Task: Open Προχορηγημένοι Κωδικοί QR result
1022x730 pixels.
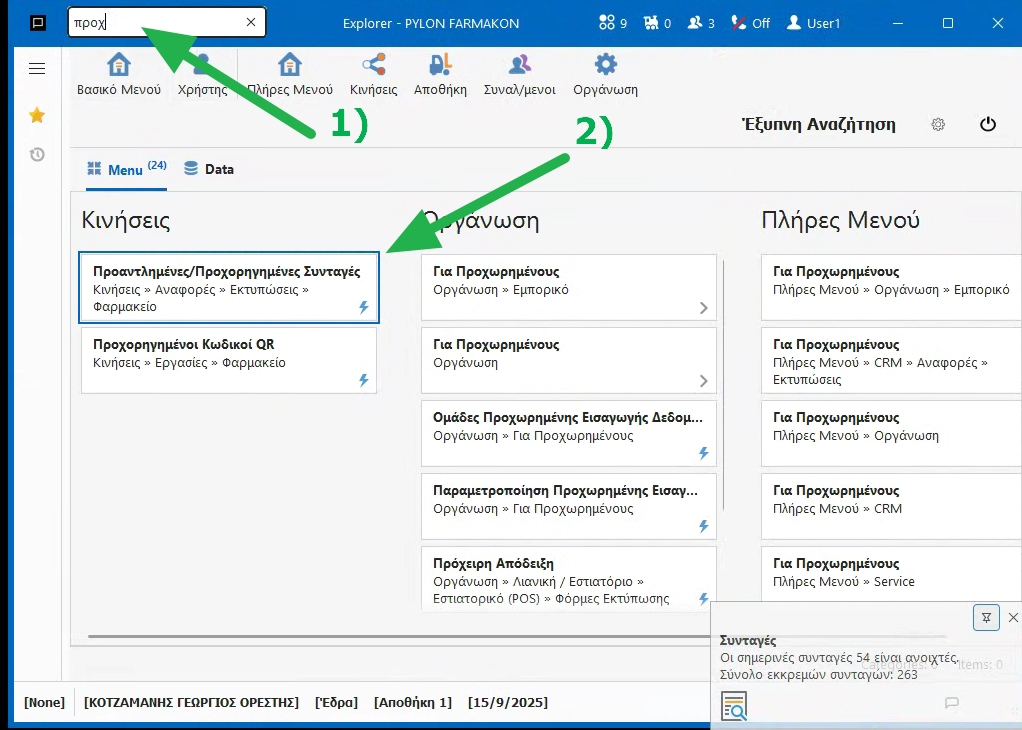Action: [228, 360]
